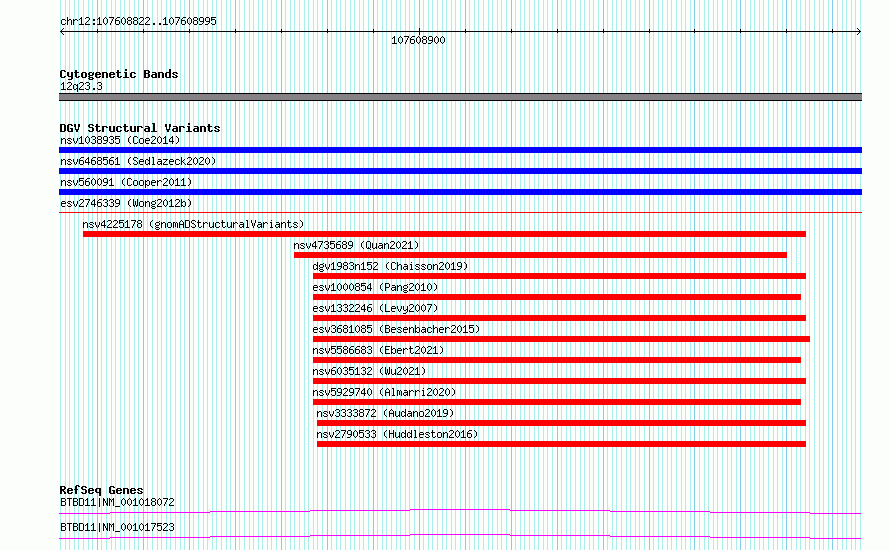Open variant nsv1038935 (Coe2014) label

pos(120,140)
